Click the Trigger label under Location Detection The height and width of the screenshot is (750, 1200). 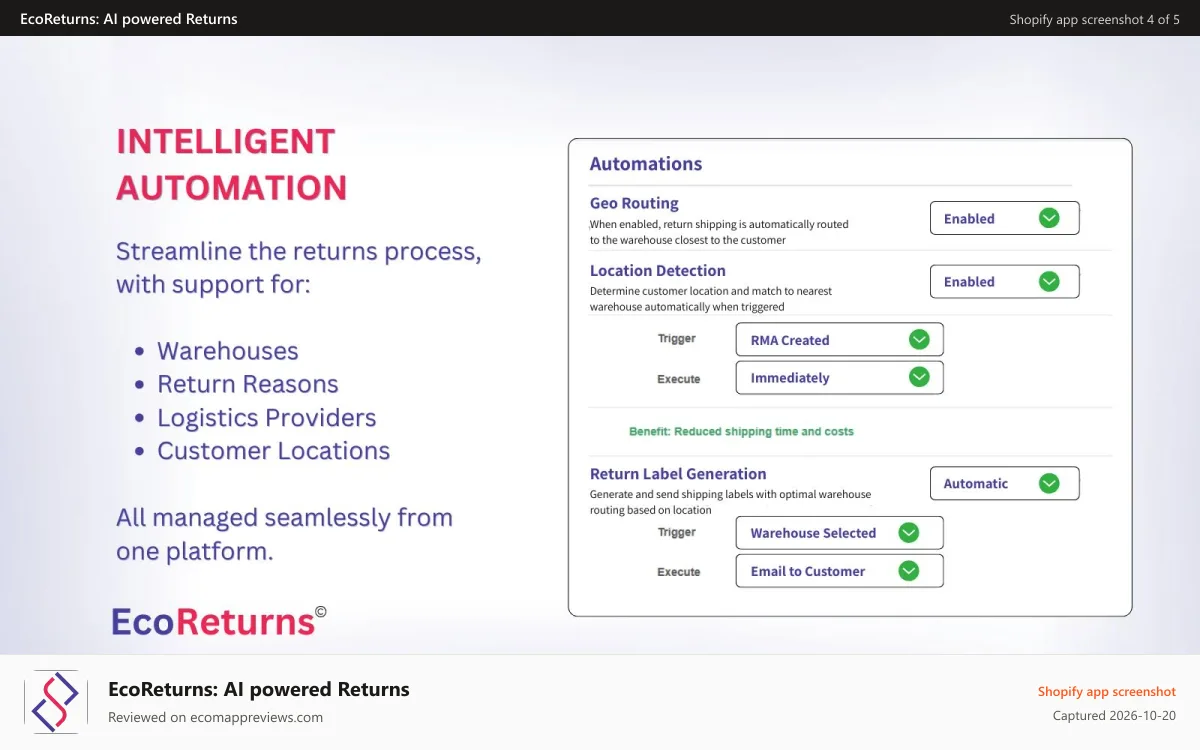point(677,339)
